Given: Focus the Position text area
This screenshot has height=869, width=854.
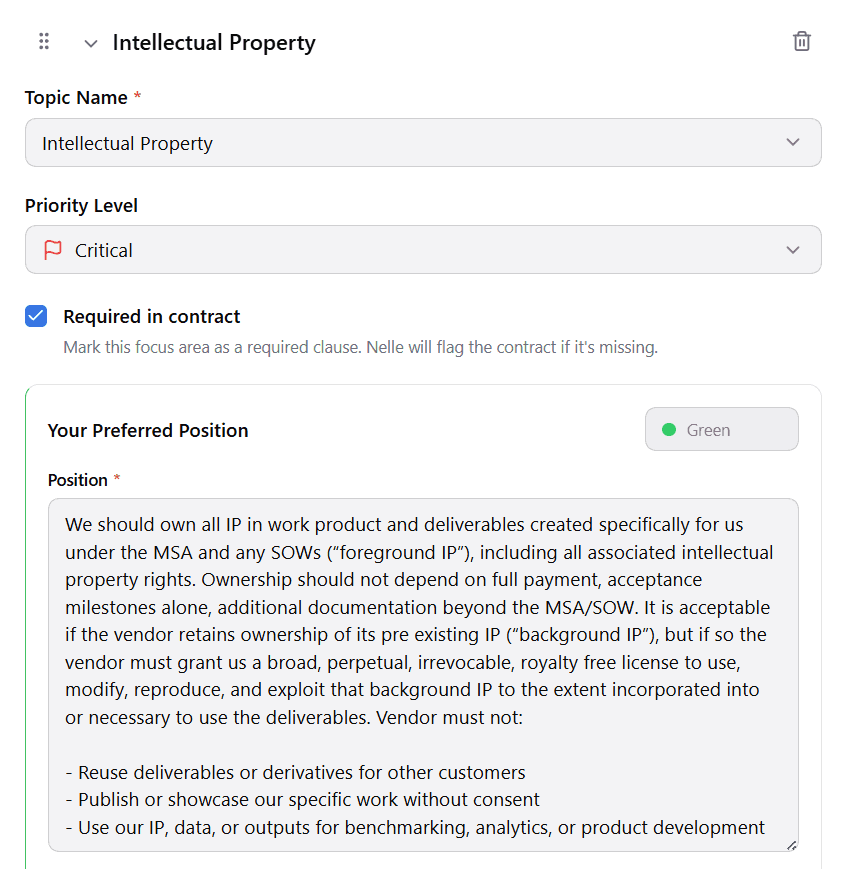Looking at the screenshot, I should pyautogui.click(x=423, y=675).
